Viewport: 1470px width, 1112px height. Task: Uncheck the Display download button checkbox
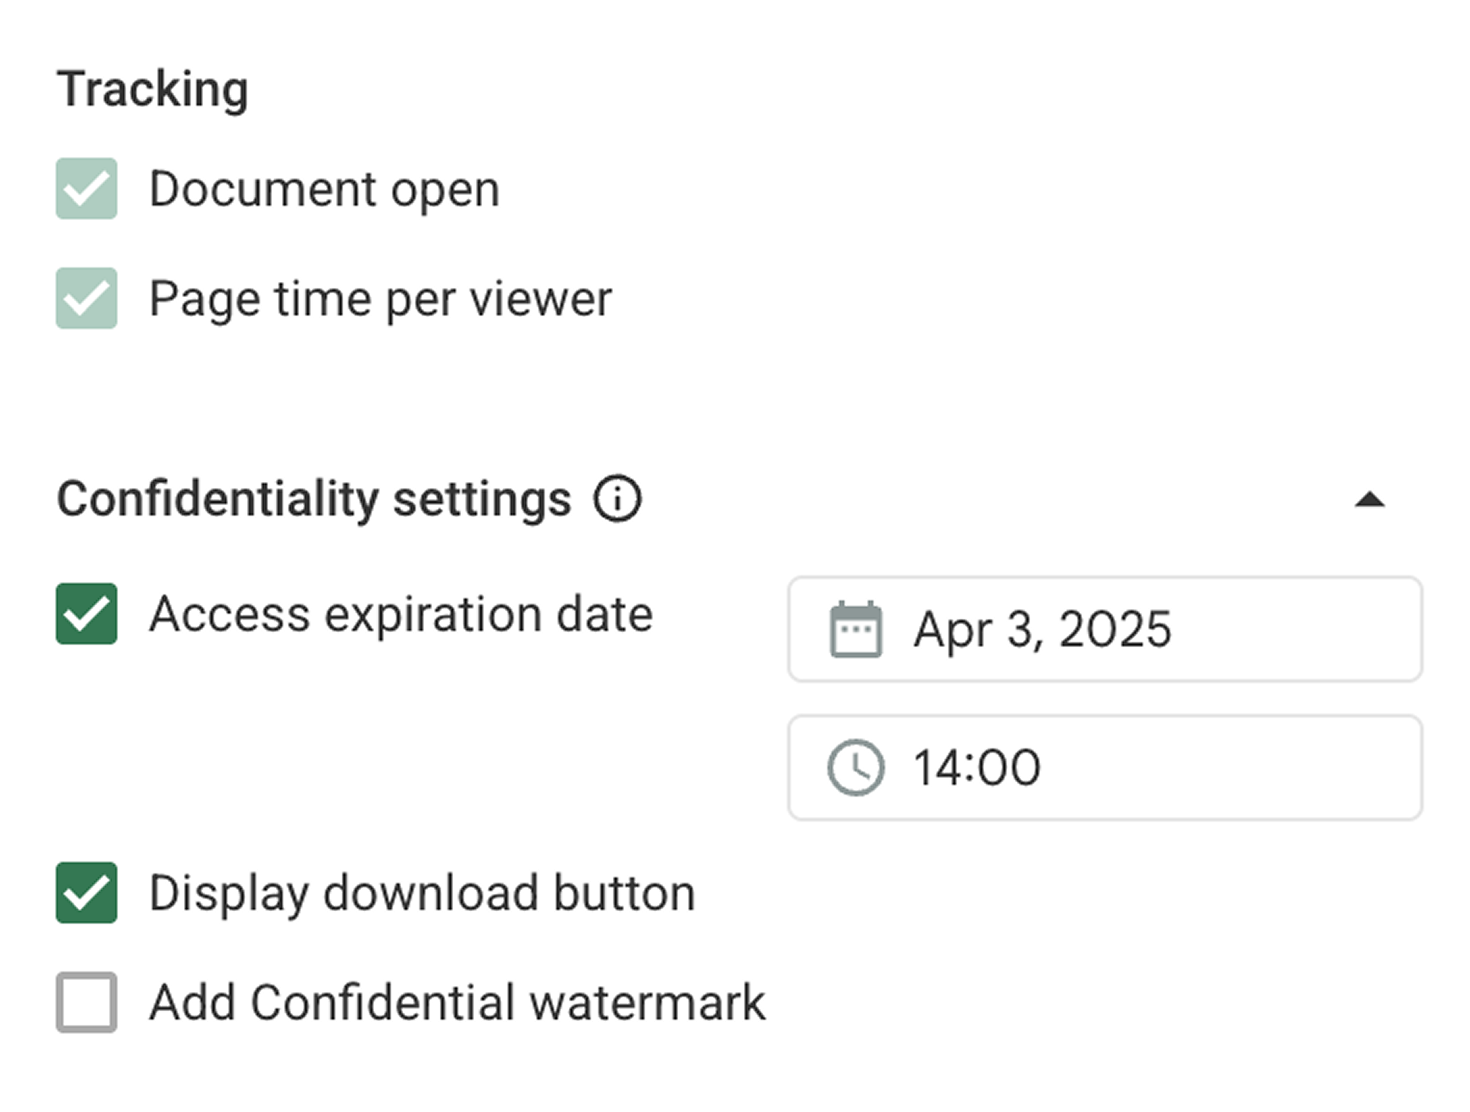[87, 893]
